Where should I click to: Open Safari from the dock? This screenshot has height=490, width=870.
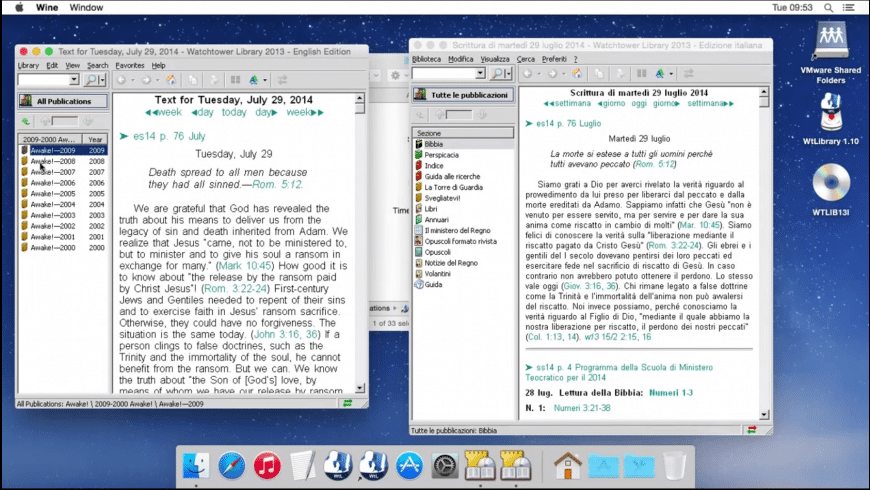(232, 465)
